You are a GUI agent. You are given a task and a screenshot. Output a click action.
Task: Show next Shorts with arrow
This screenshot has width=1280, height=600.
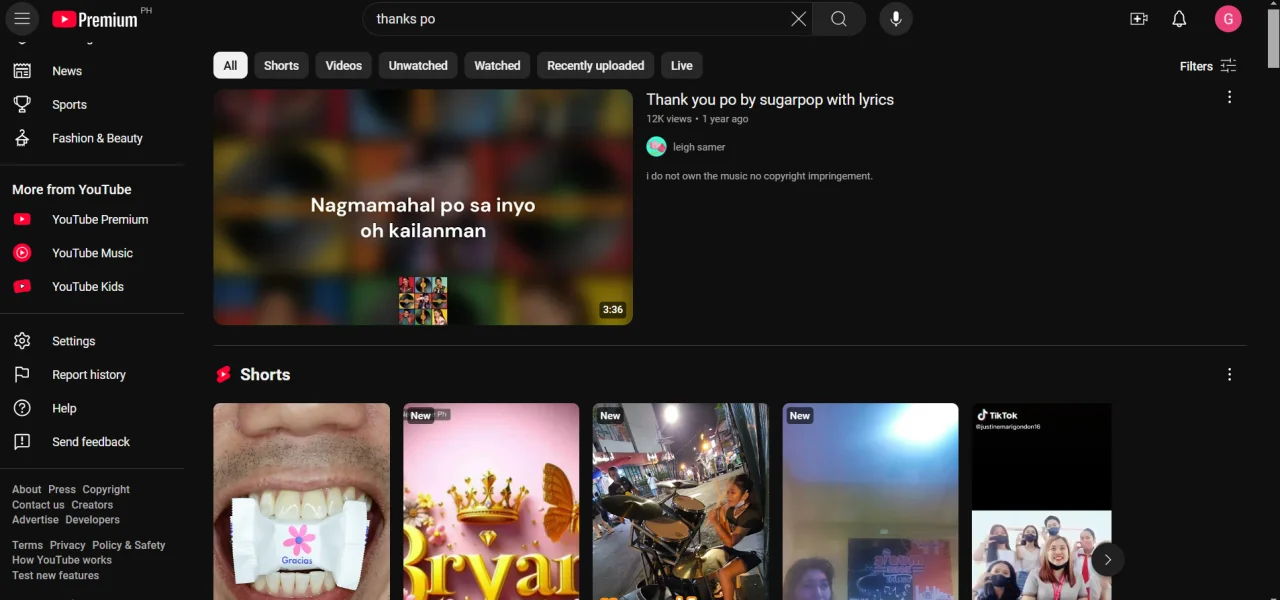(1107, 560)
